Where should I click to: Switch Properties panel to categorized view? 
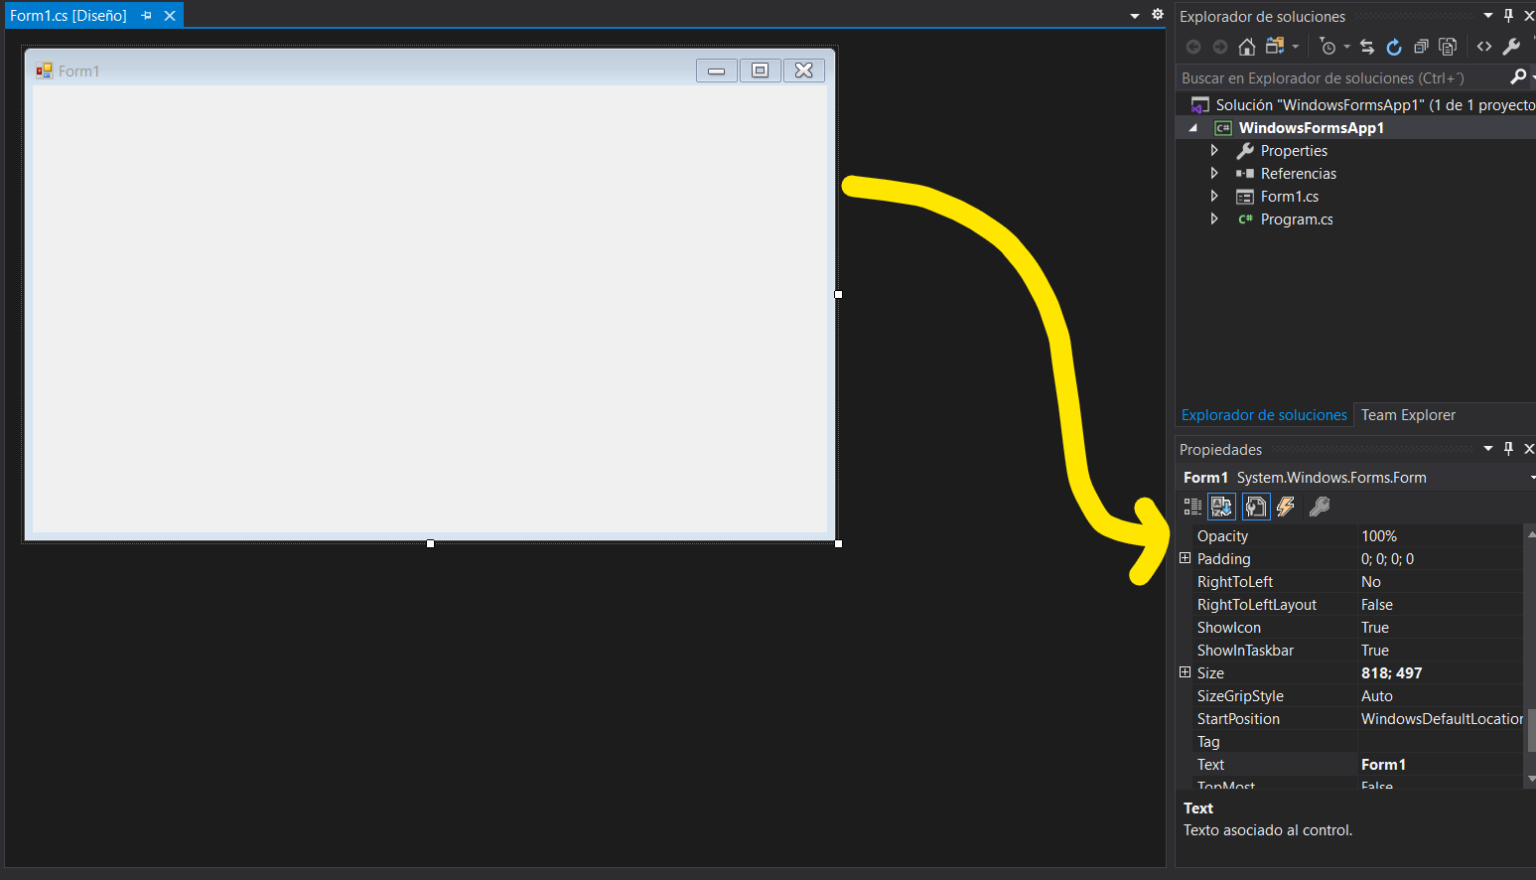(x=1192, y=506)
